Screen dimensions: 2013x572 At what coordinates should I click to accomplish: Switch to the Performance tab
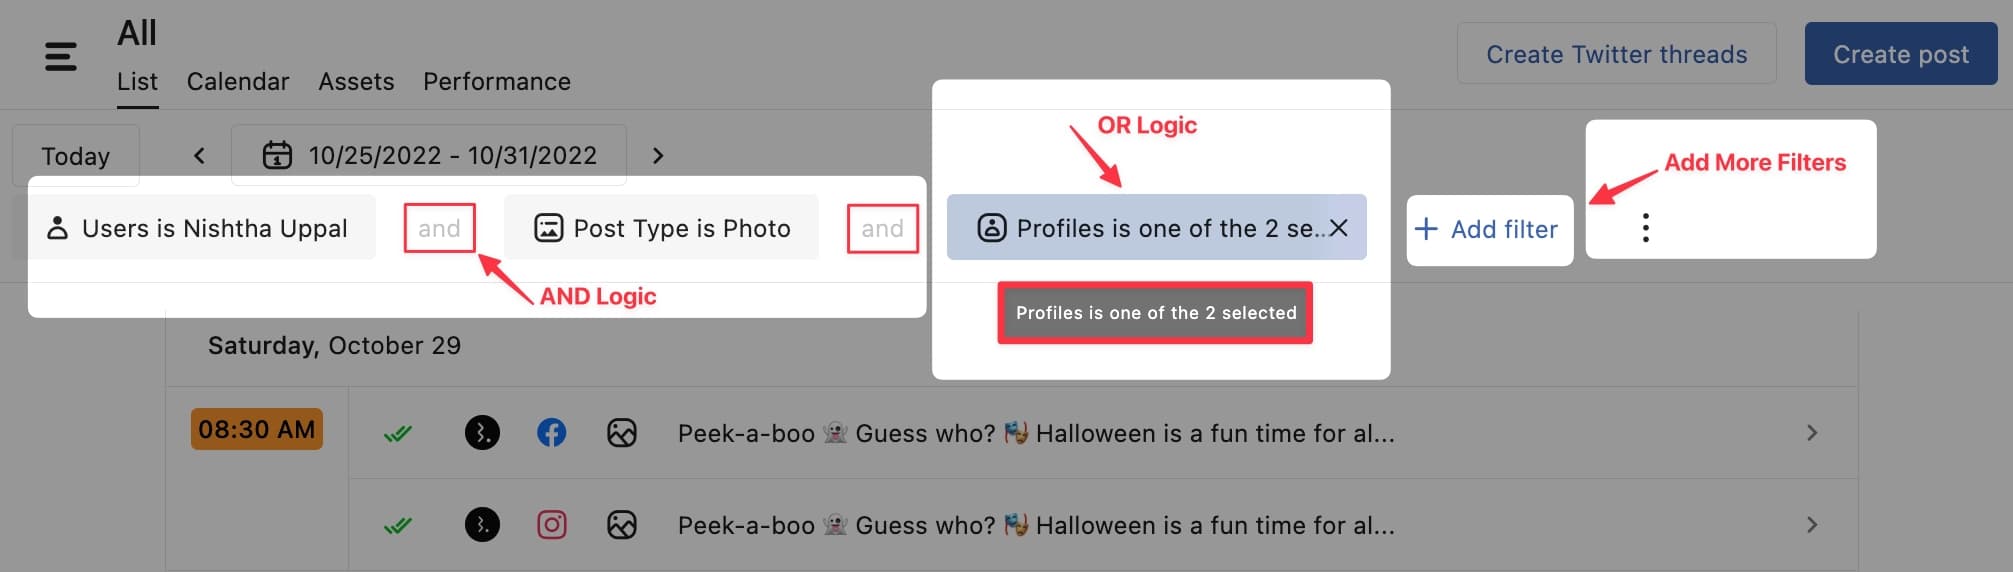click(x=497, y=82)
